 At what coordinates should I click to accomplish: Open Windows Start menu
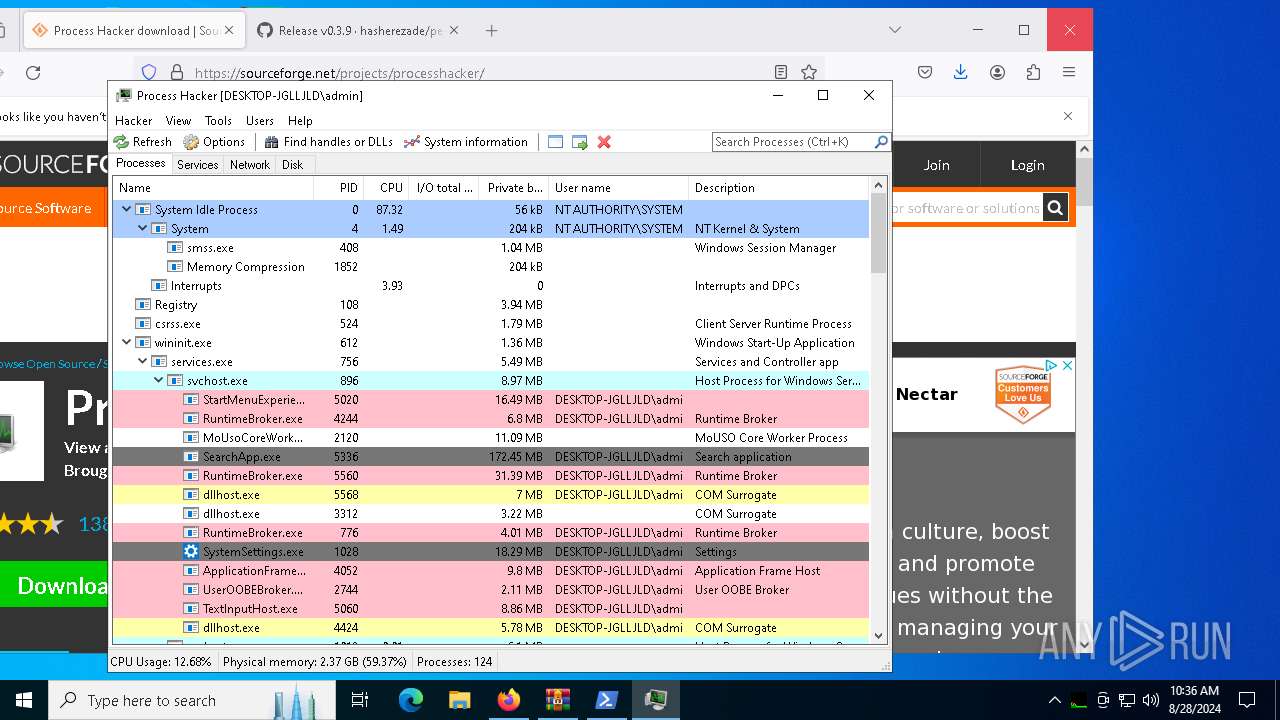click(24, 700)
